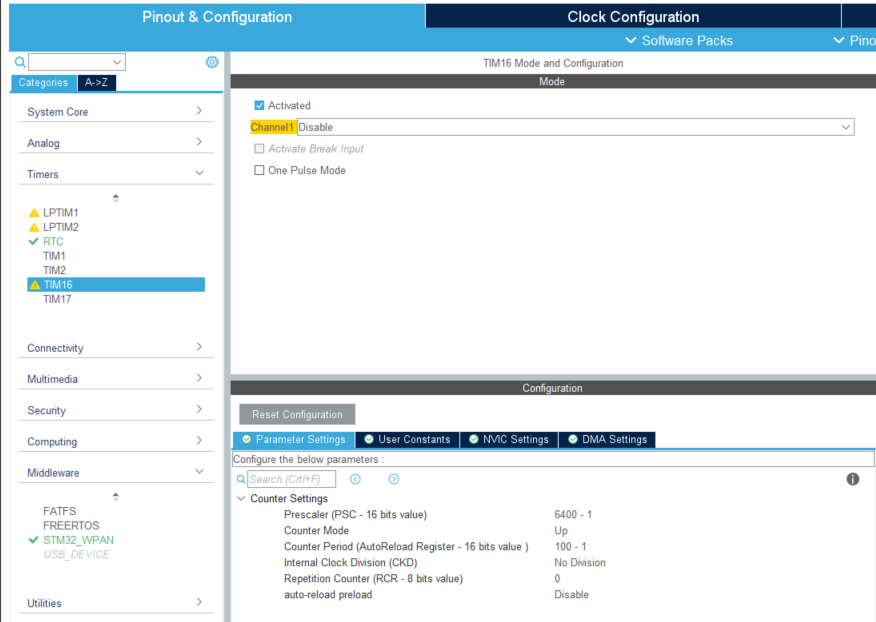The width and height of the screenshot is (876, 622).
Task: Click the Reset Configuration button
Action: (x=297, y=415)
